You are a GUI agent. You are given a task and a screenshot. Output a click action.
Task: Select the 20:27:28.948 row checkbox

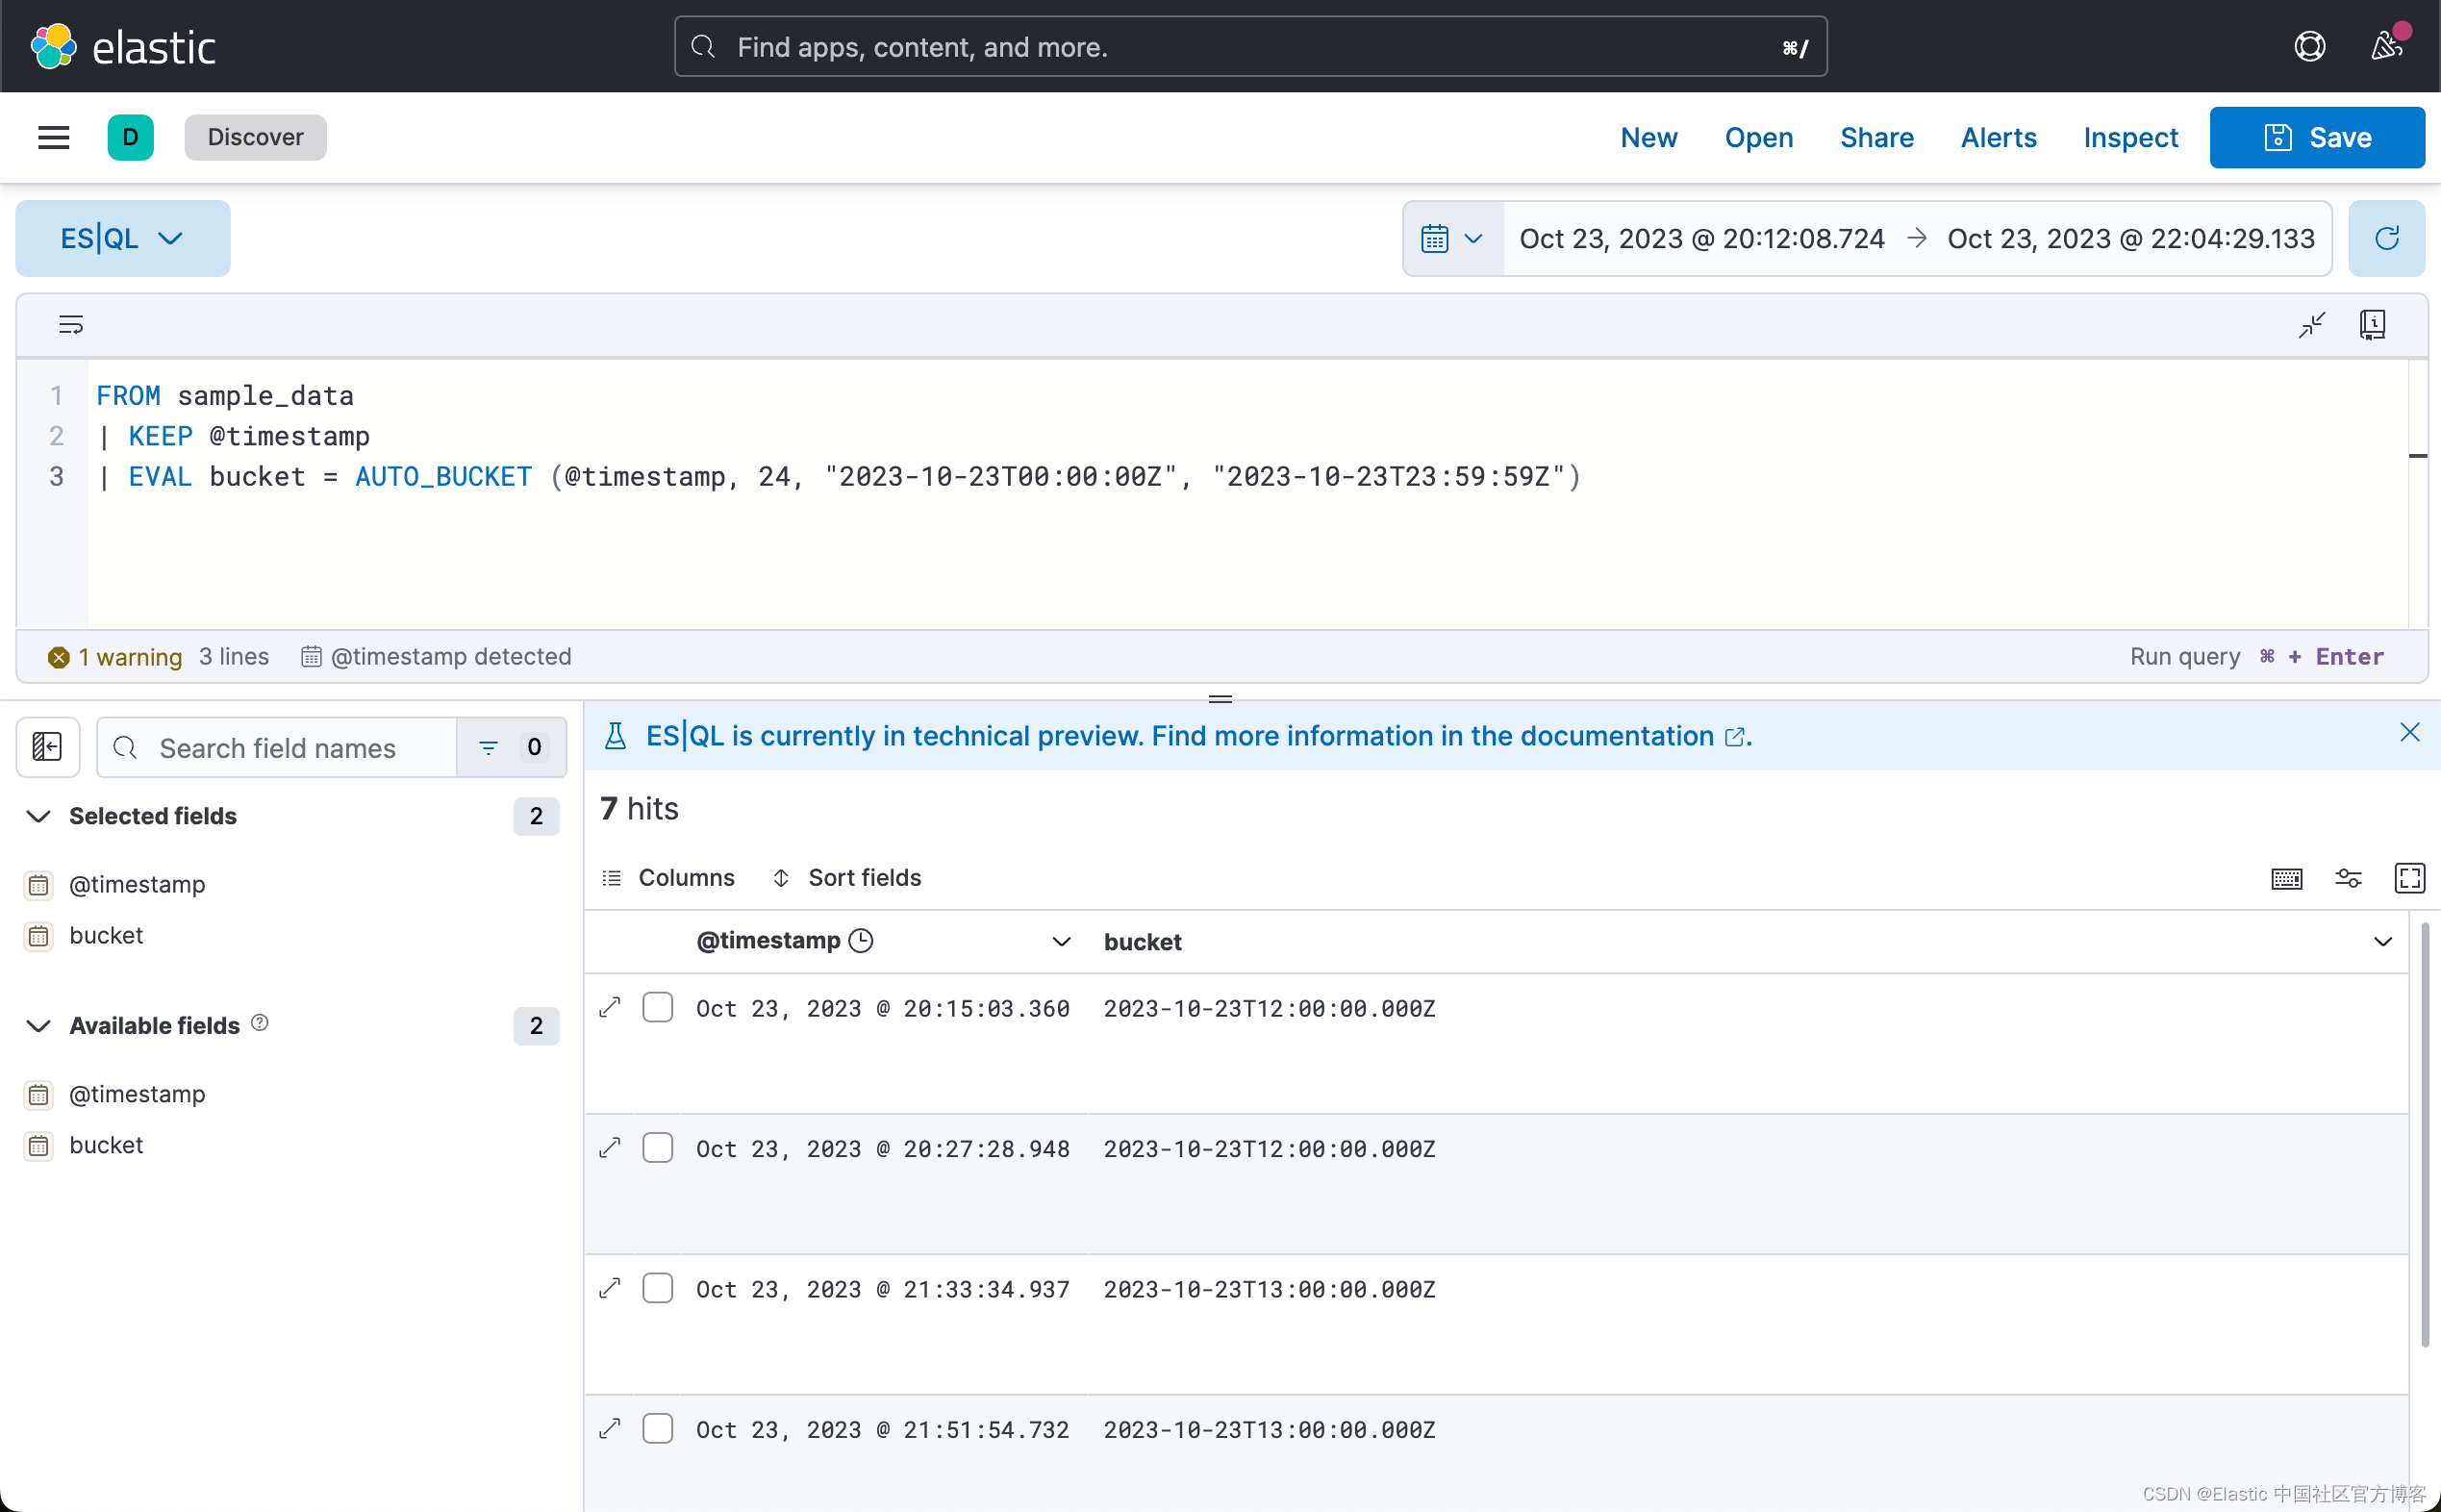tap(657, 1147)
